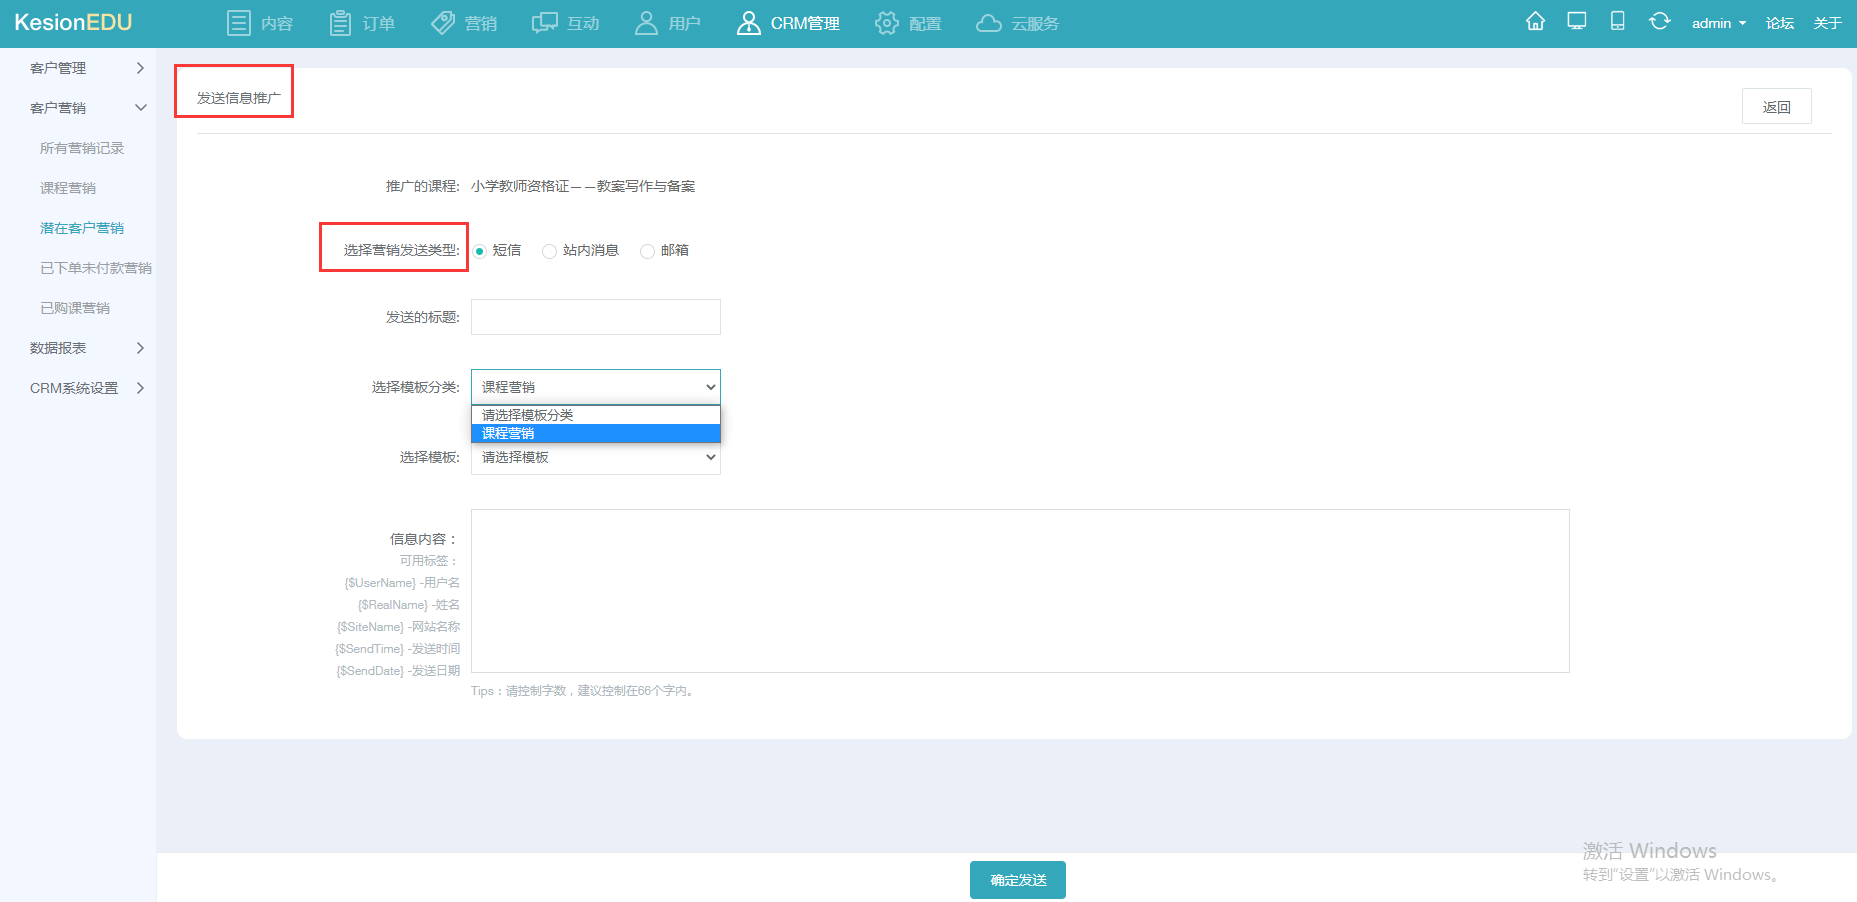Expand the 客户管理 sidebar section
The image size is (1857, 902).
coord(87,68)
